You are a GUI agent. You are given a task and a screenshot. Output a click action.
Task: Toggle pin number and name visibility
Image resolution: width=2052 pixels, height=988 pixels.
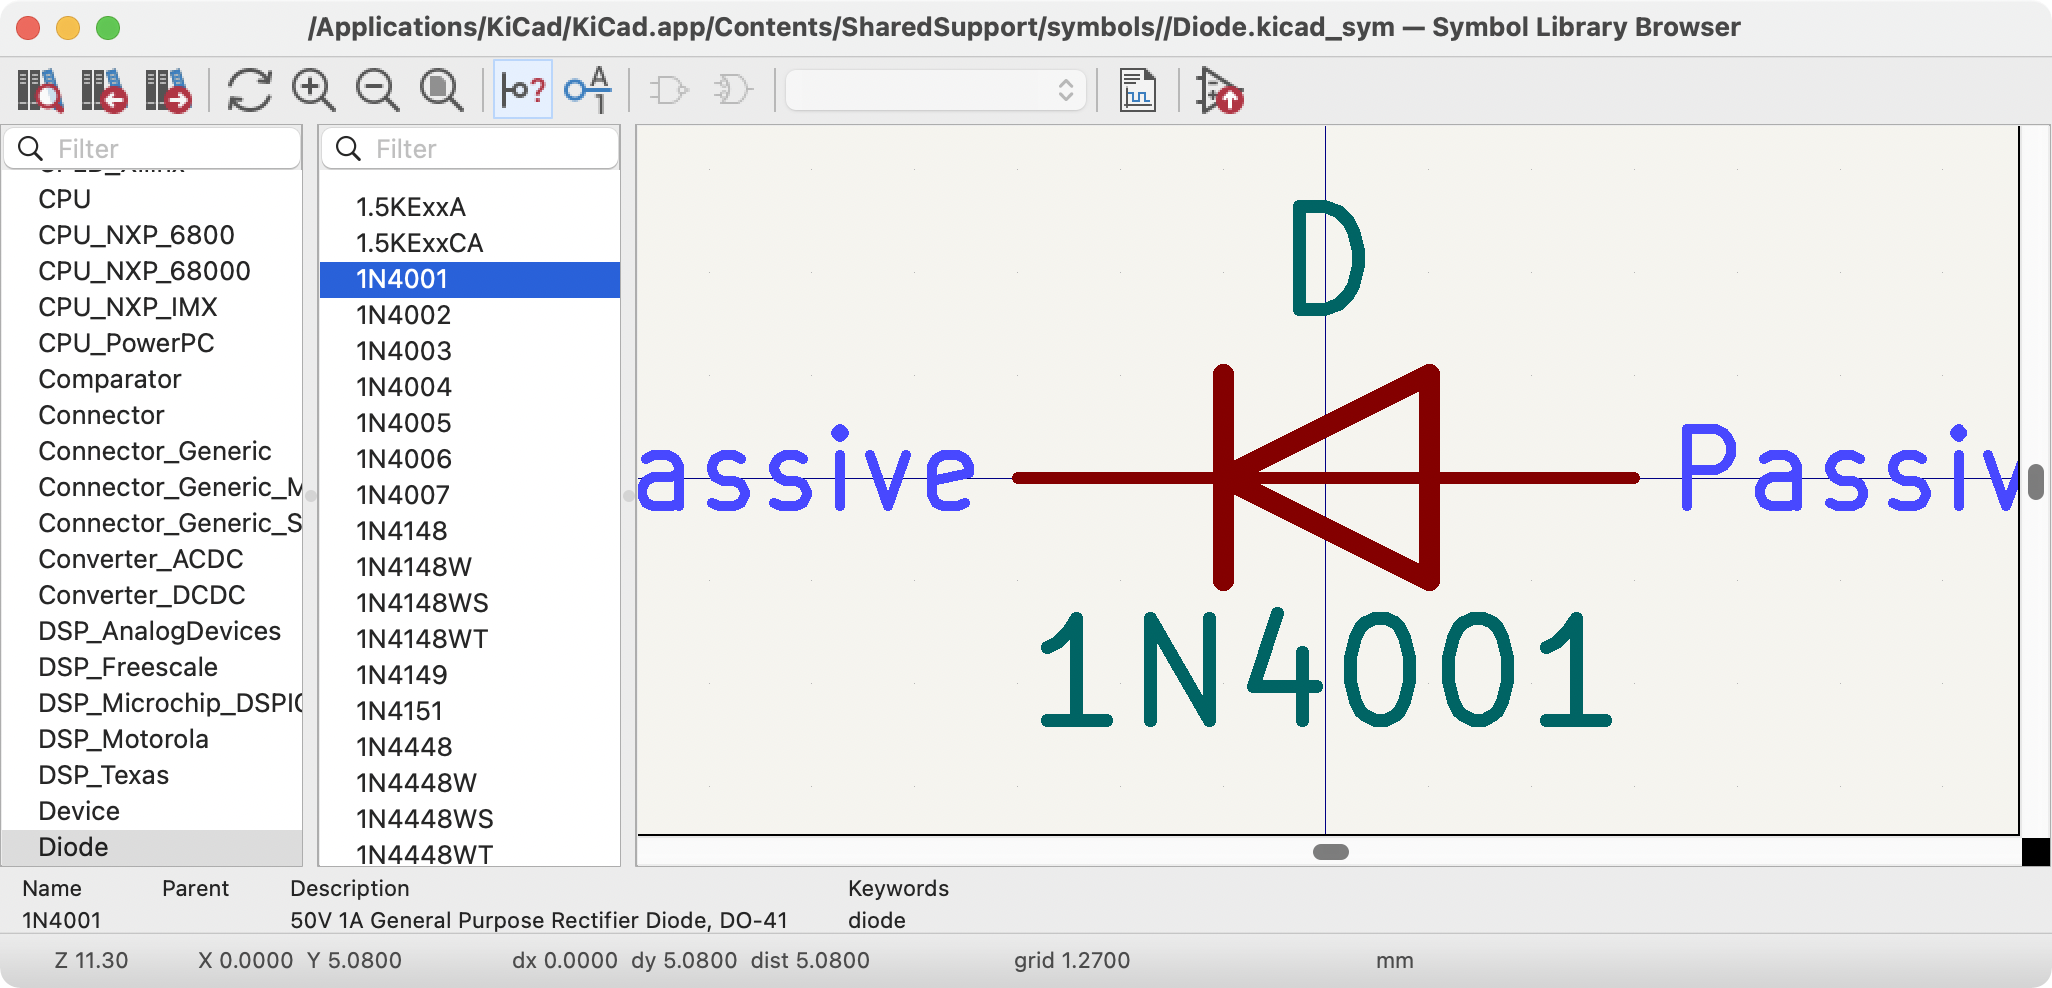pyautogui.click(x=588, y=90)
